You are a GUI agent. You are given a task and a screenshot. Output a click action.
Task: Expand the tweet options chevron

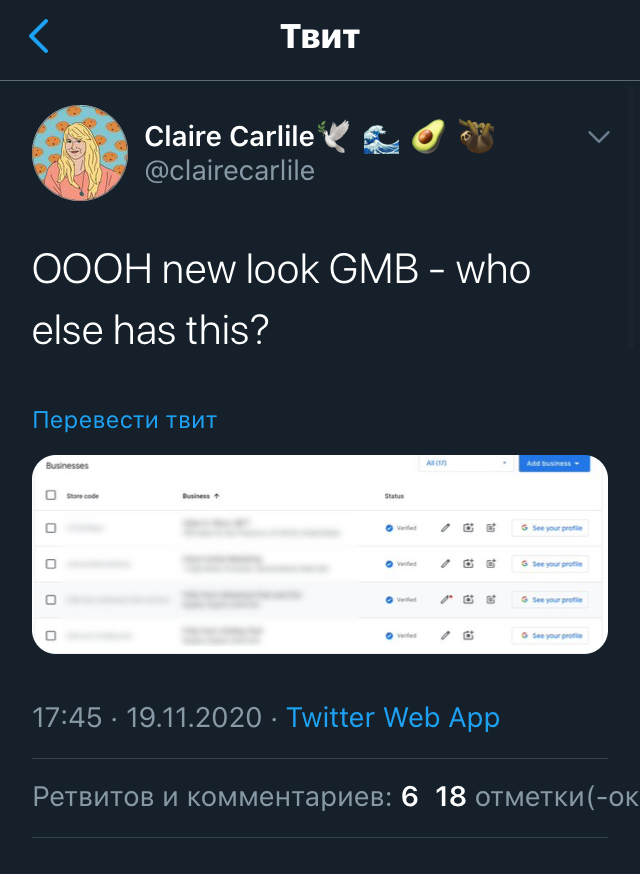tap(598, 137)
